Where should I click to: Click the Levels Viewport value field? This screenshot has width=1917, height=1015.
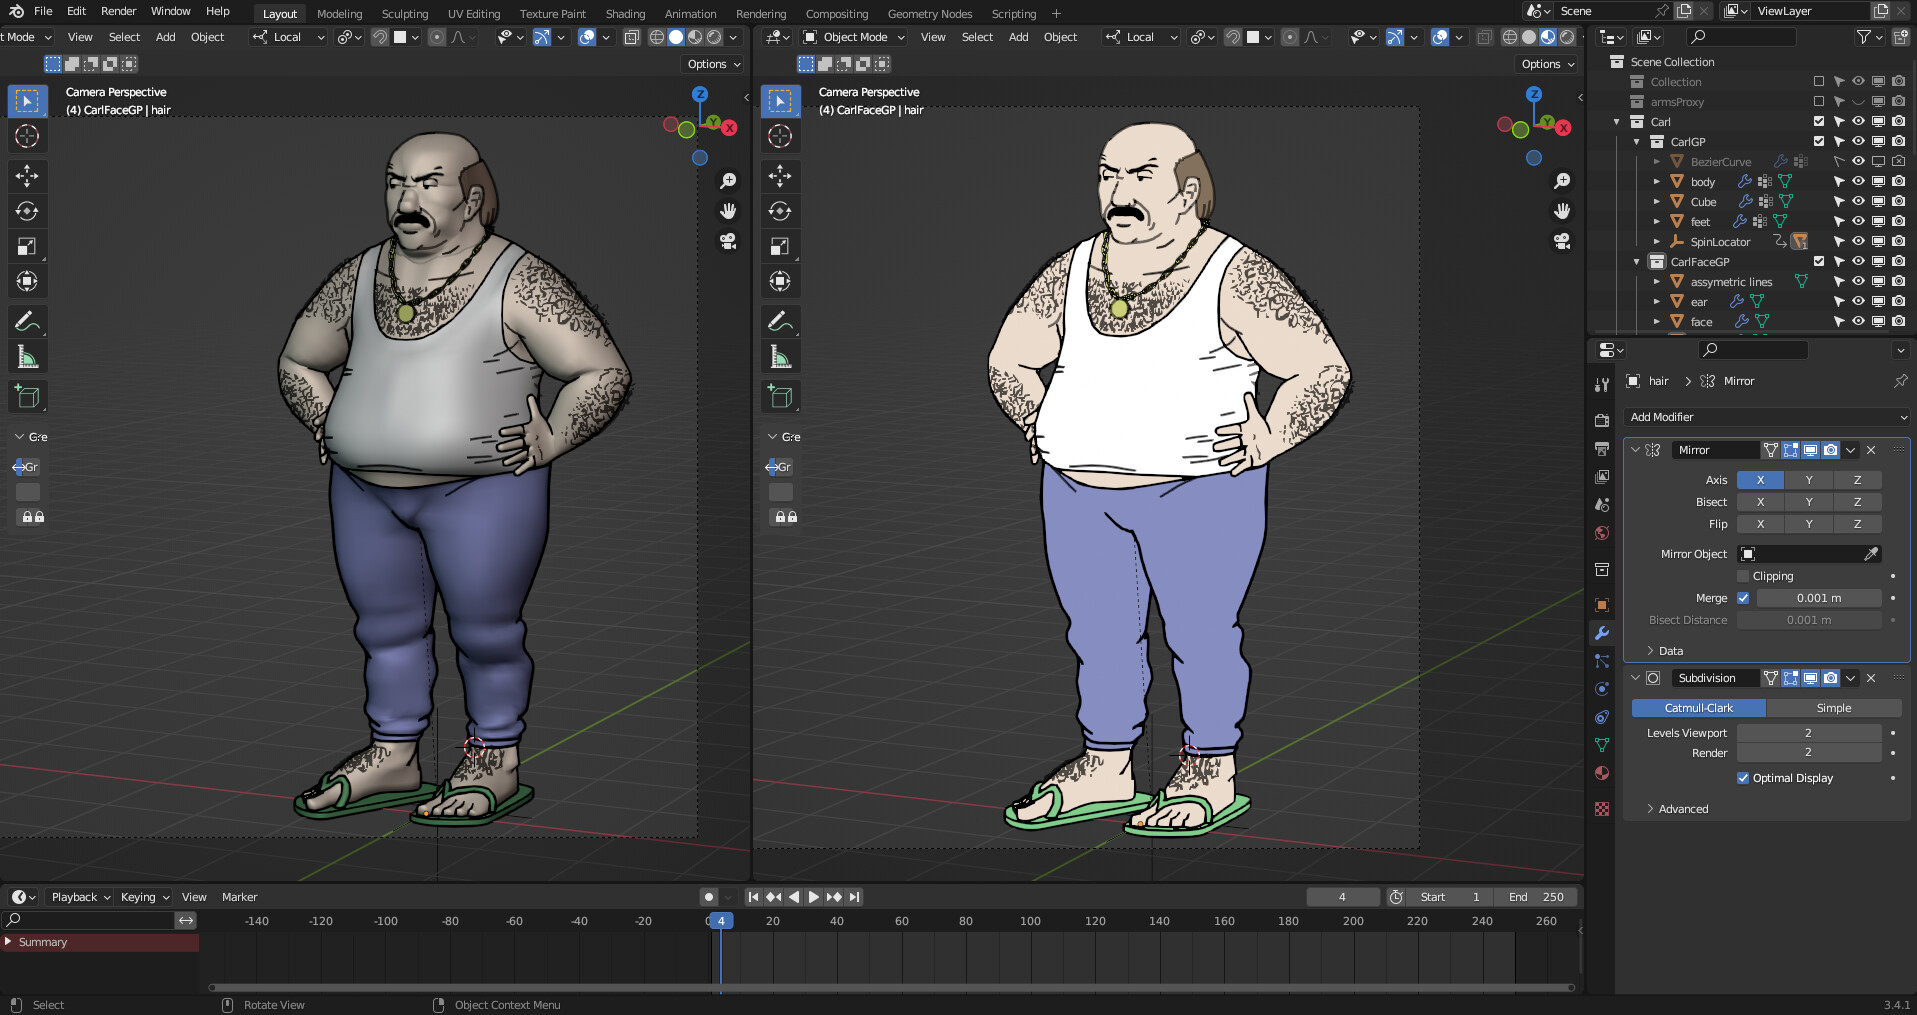click(x=1808, y=733)
